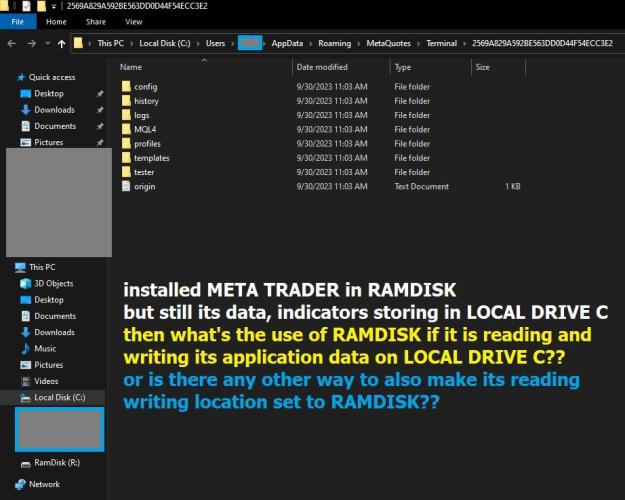Select Local Disk (C:) in navigation pane

[x=60, y=398]
